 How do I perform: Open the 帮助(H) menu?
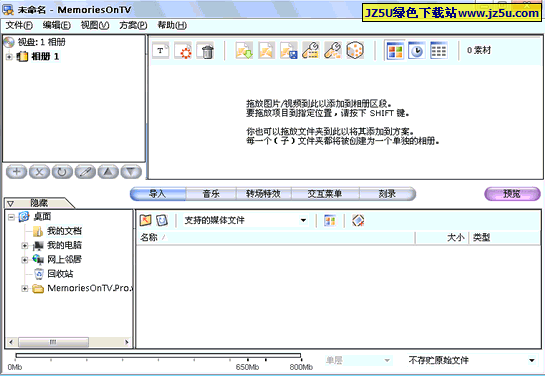172,25
